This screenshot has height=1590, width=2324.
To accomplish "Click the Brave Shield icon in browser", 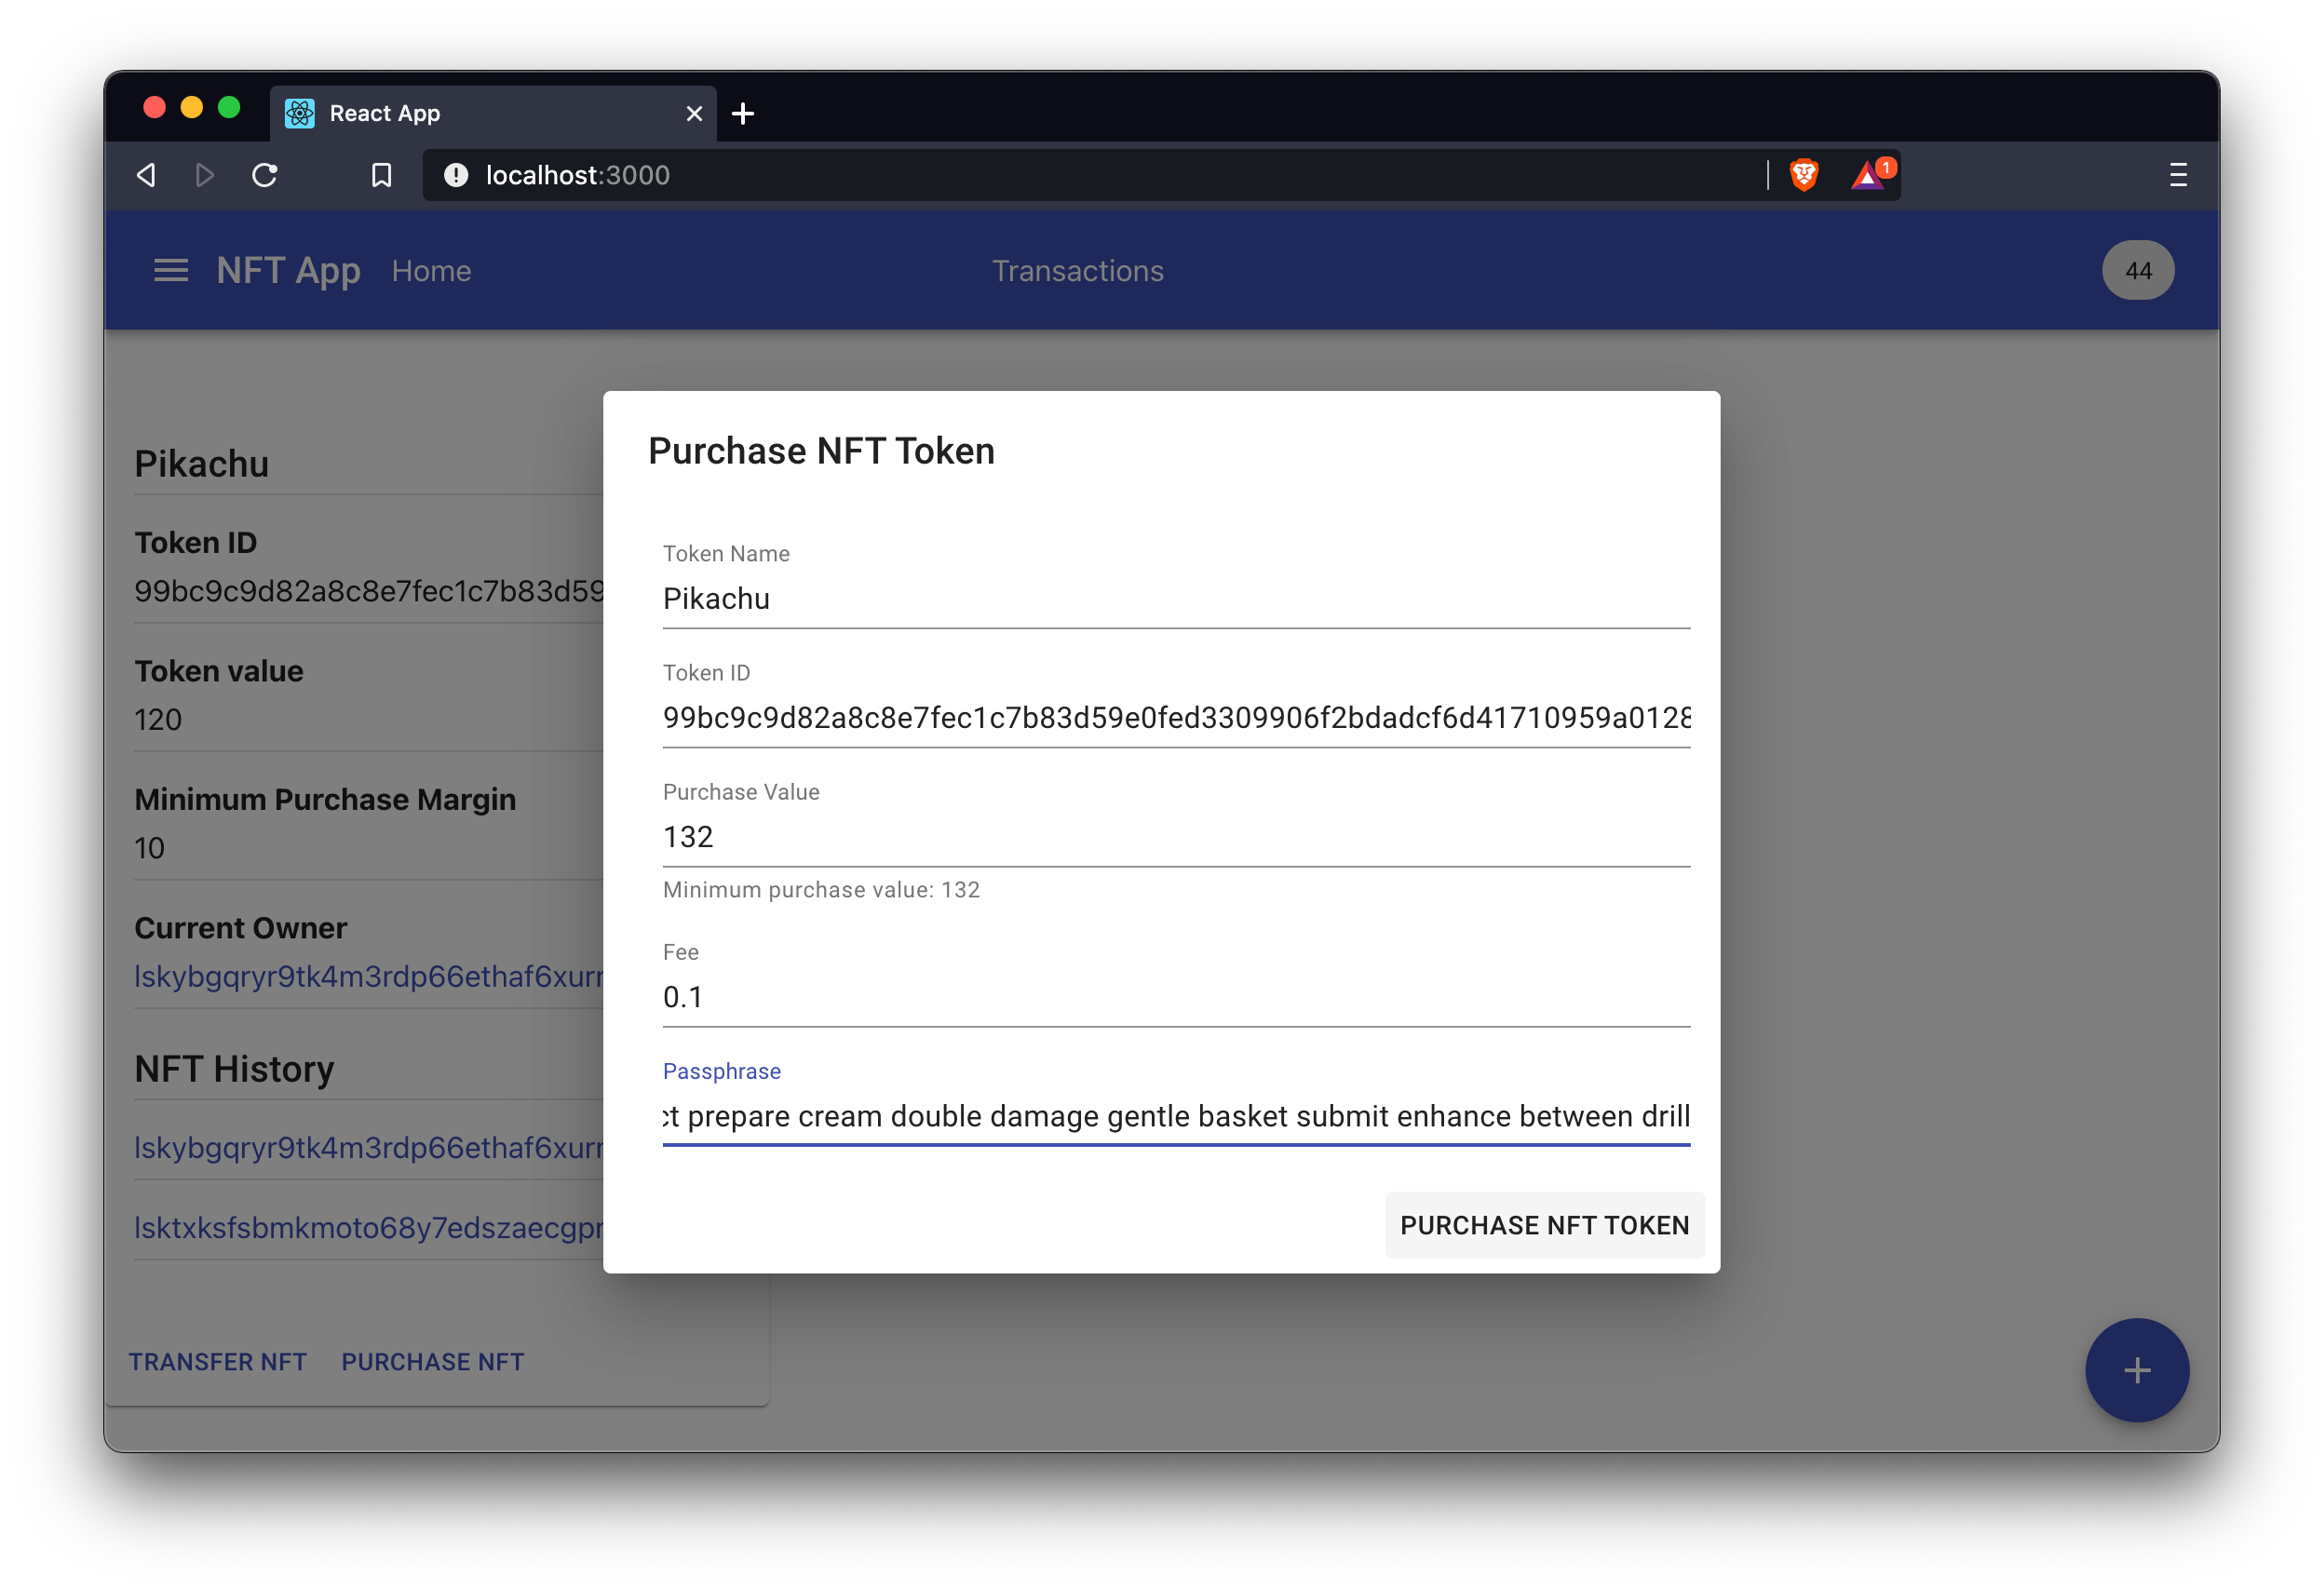I will pos(1803,173).
